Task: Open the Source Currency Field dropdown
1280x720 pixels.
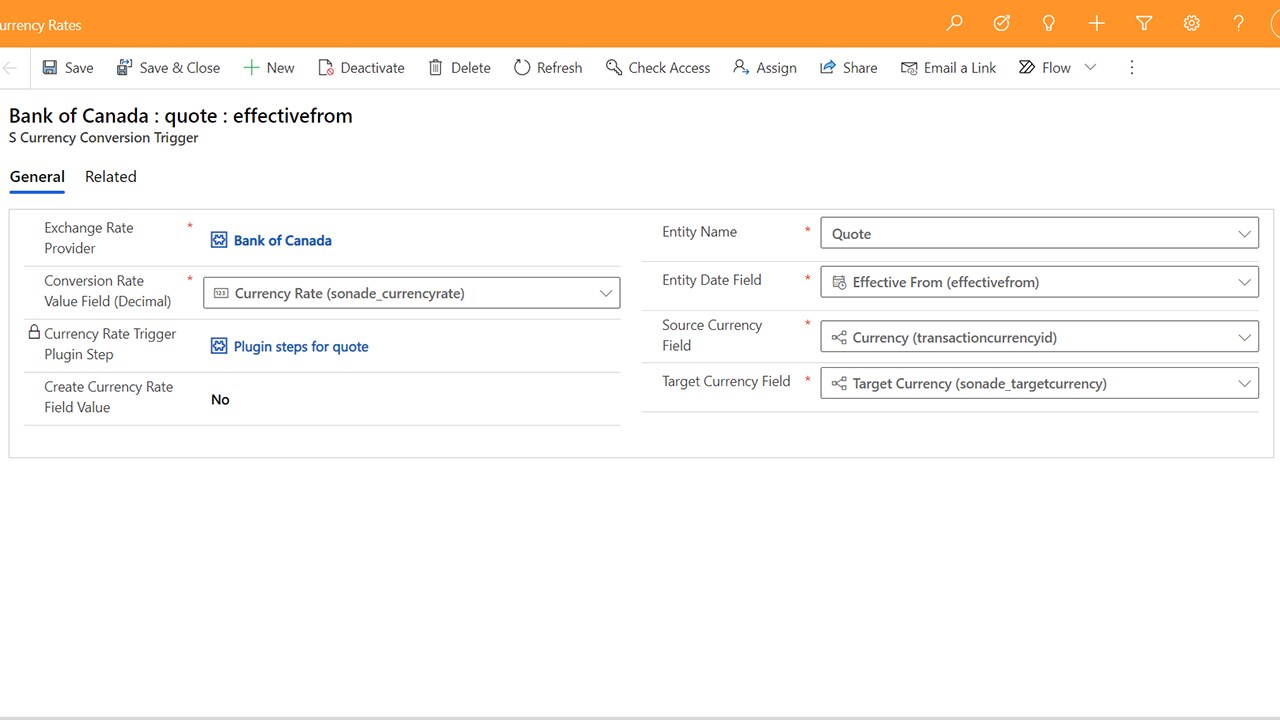Action: [x=1039, y=337]
